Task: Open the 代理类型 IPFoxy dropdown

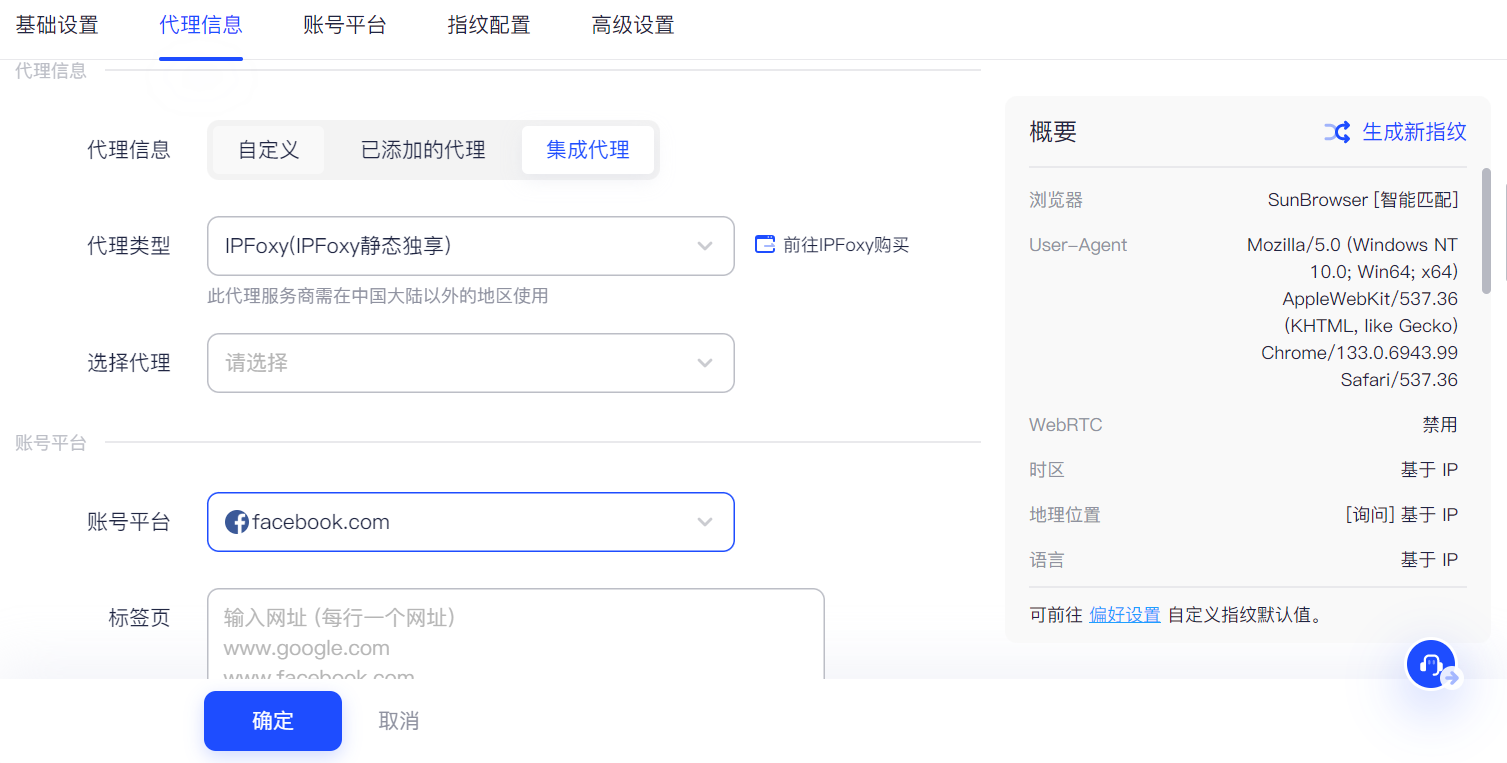Action: tap(471, 246)
